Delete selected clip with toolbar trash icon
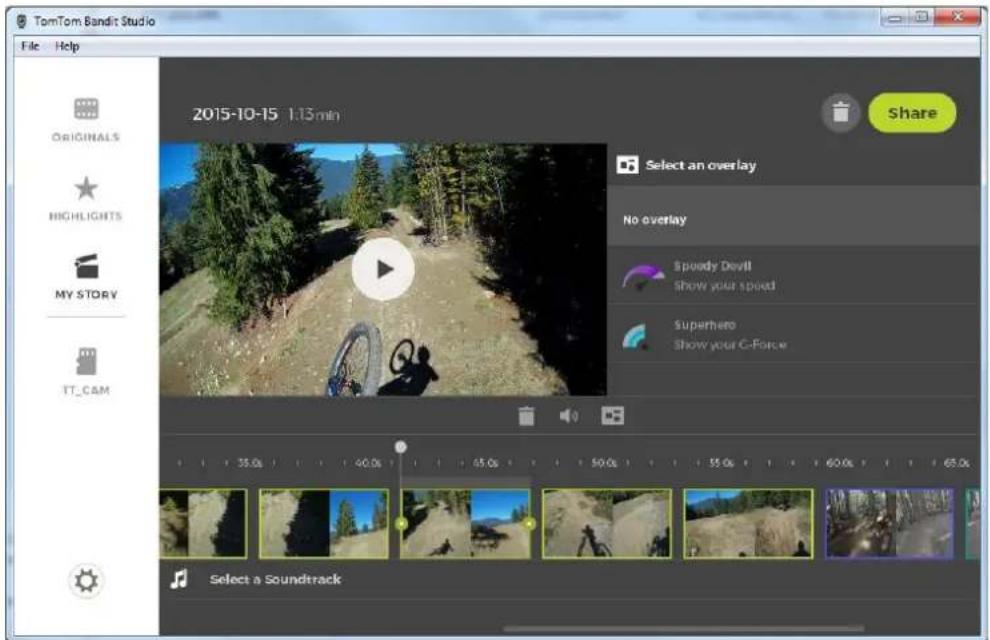The image size is (990, 640). pos(526,416)
